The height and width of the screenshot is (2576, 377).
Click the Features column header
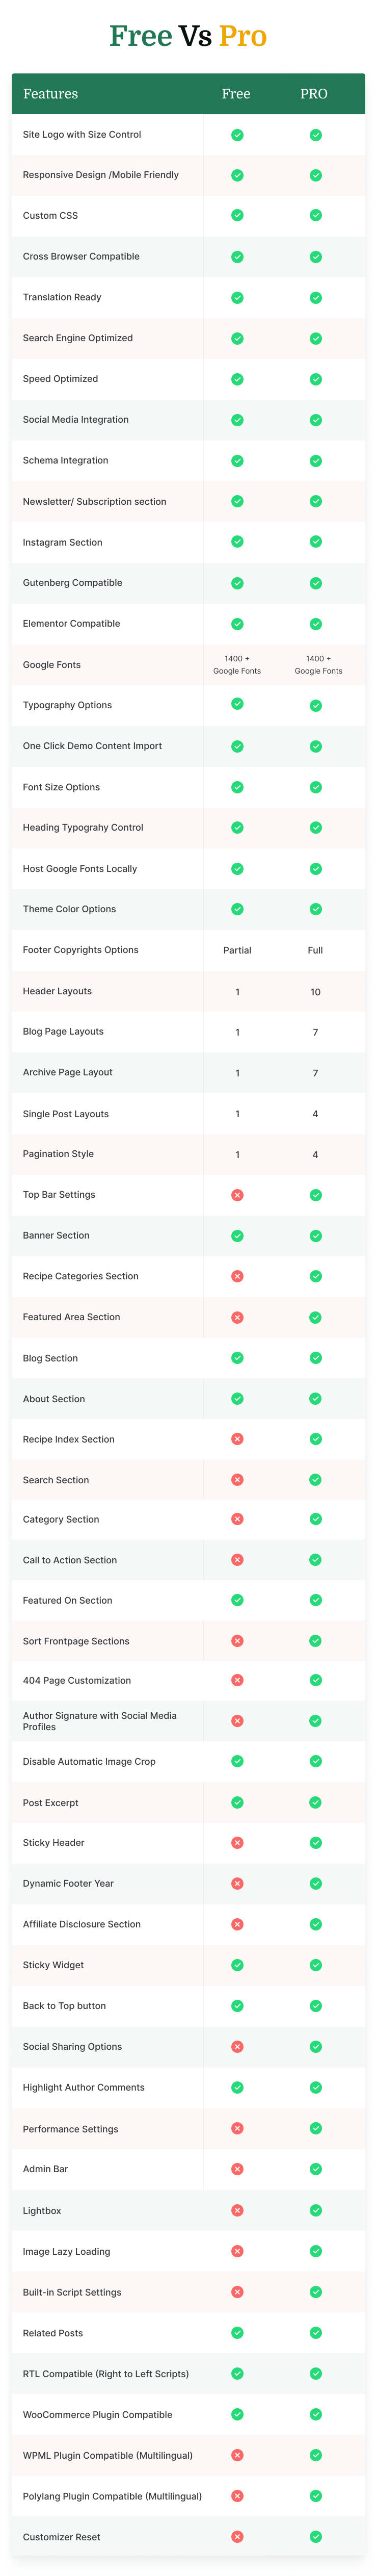pos(50,94)
